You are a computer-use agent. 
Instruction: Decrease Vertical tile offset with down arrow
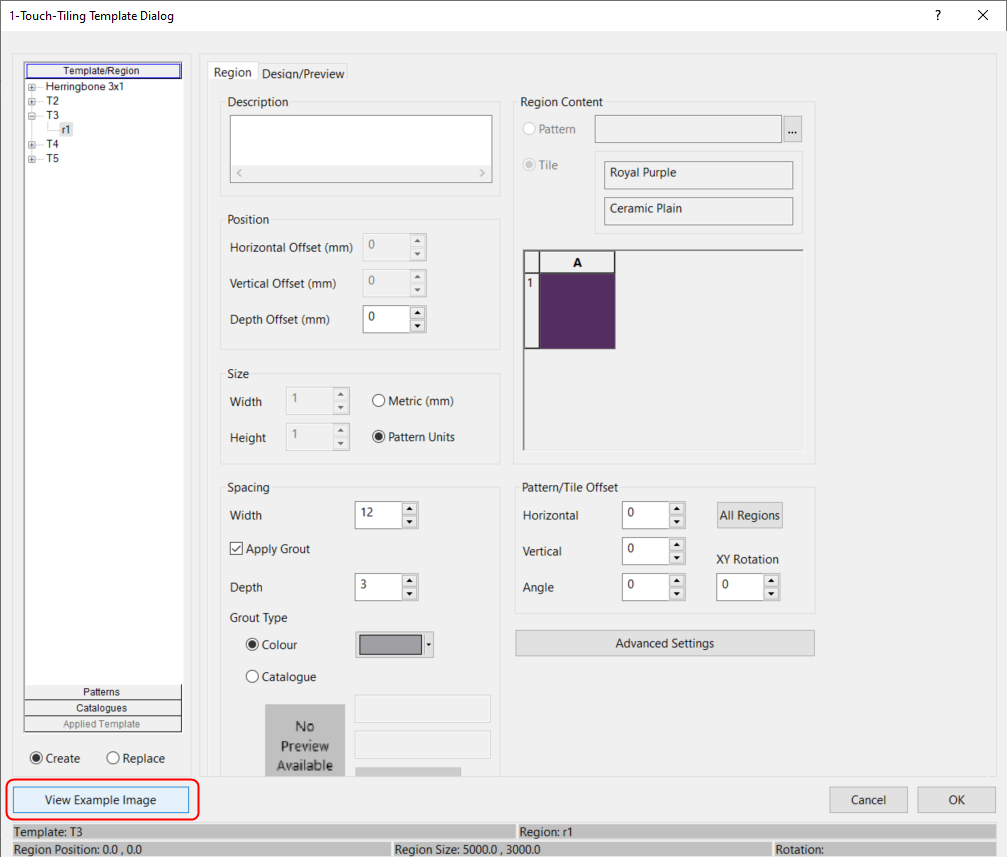pos(677,558)
